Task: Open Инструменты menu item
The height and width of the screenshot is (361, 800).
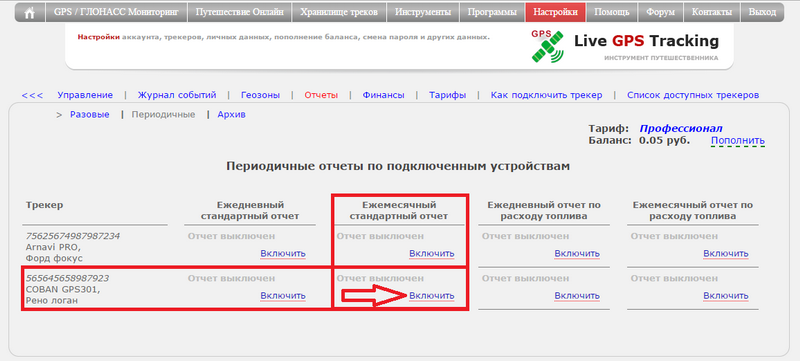Action: pyautogui.click(x=422, y=12)
